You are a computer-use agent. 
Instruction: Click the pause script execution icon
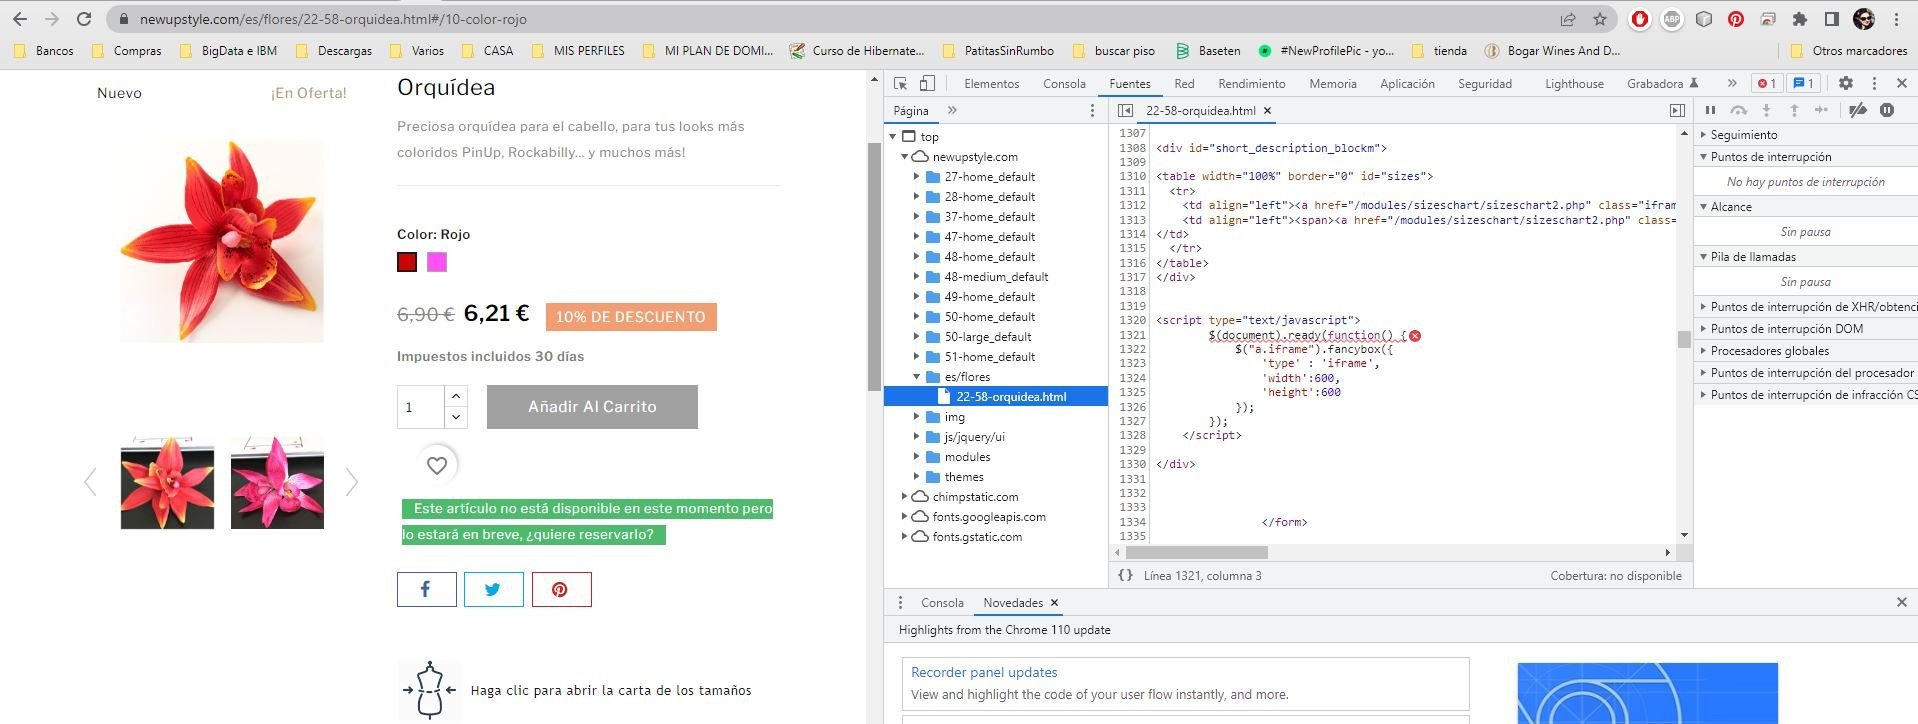point(1710,111)
